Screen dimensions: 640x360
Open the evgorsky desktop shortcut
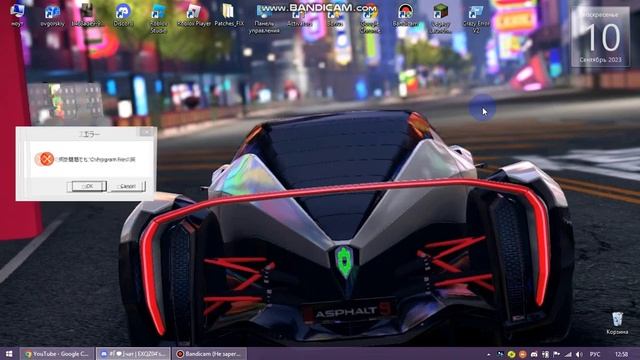click(52, 15)
